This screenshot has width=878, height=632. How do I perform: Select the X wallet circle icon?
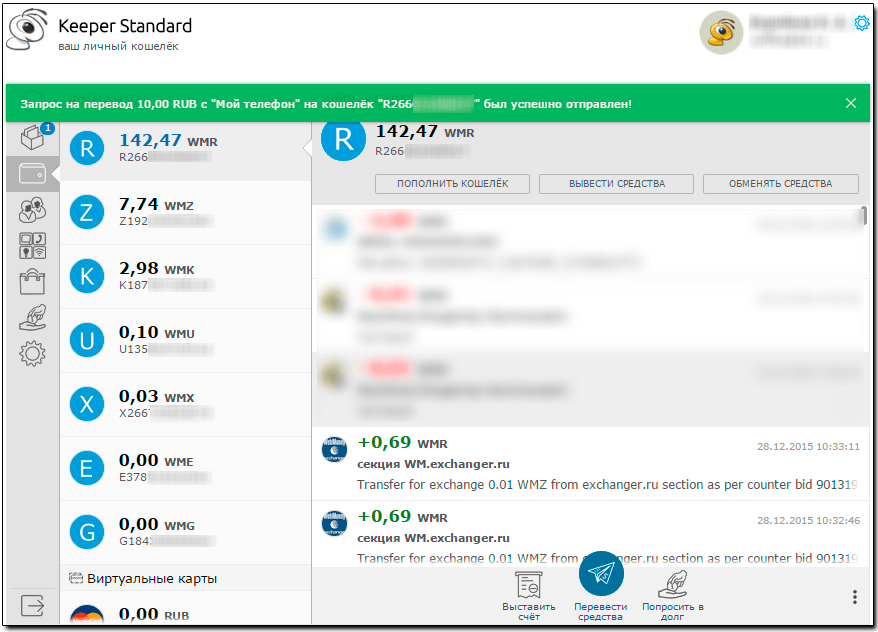[x=87, y=404]
